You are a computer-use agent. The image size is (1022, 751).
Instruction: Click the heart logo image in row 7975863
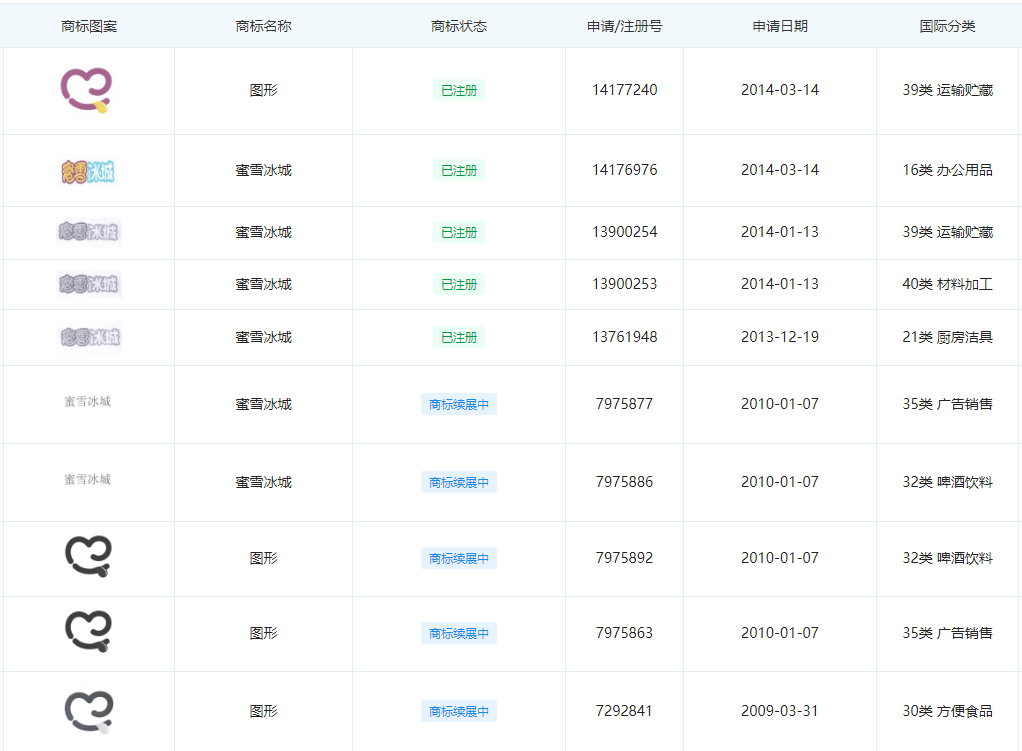point(88,632)
